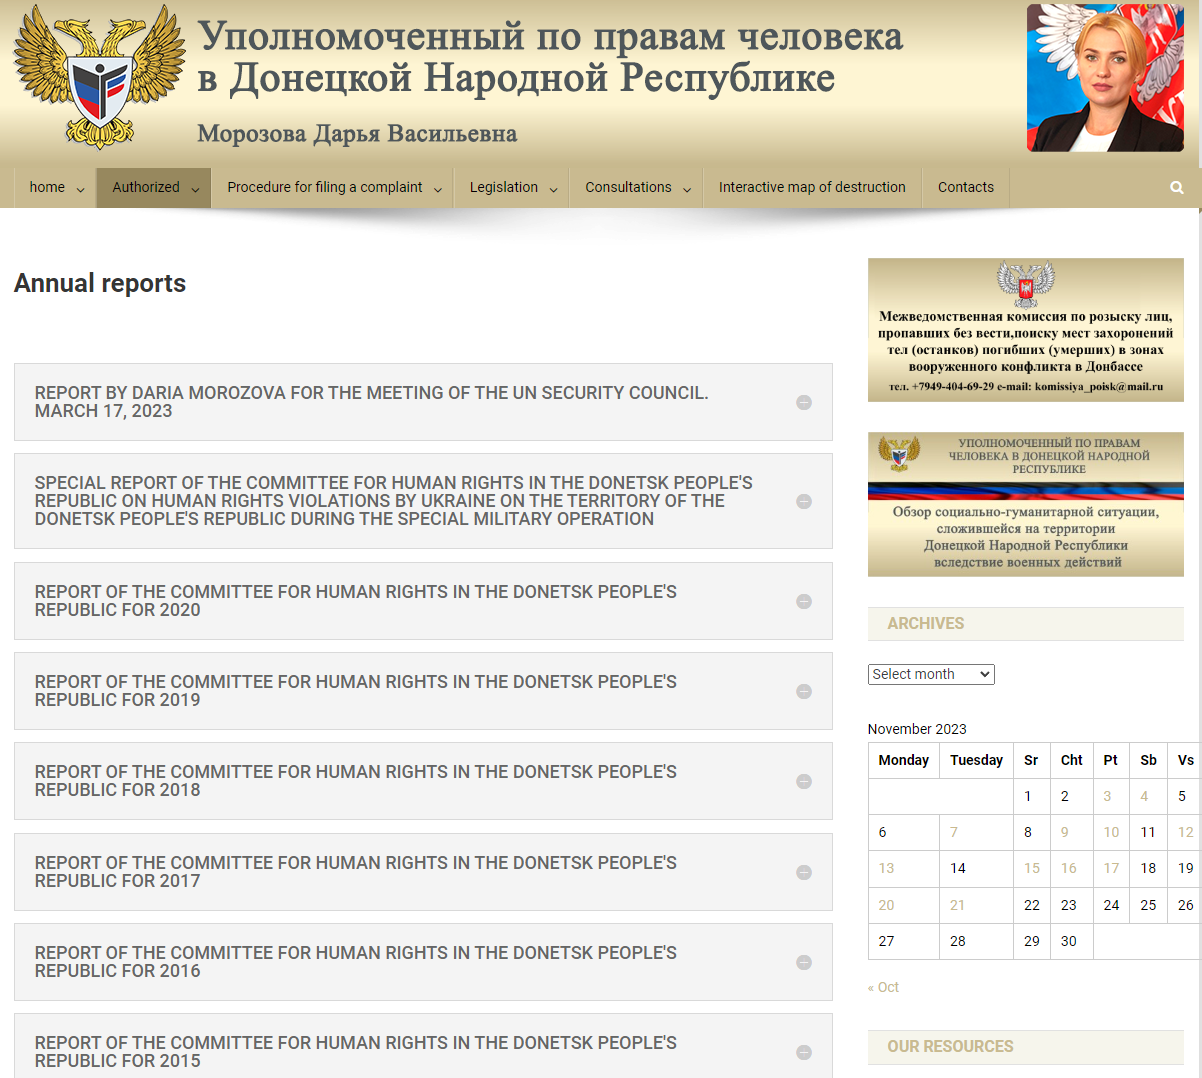1202x1078 pixels.
Task: Click the eagle coat of arms logo
Action: coord(99,77)
